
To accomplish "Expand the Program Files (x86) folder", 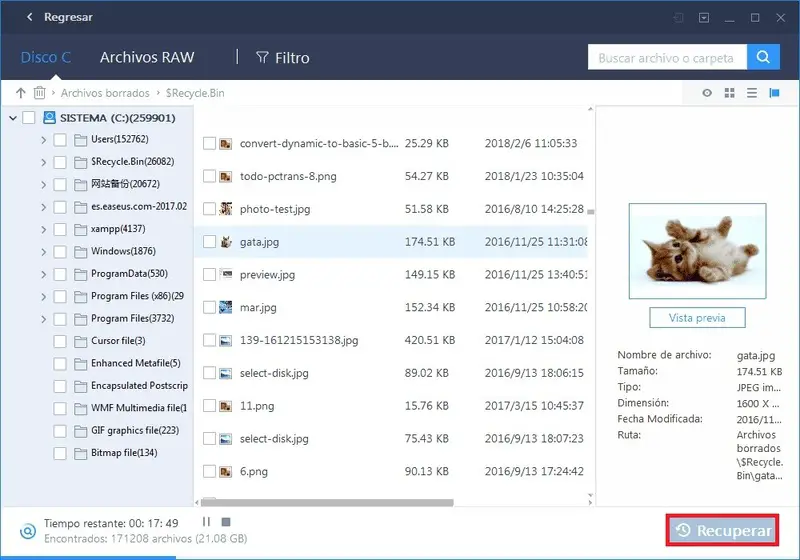I will 43,297.
